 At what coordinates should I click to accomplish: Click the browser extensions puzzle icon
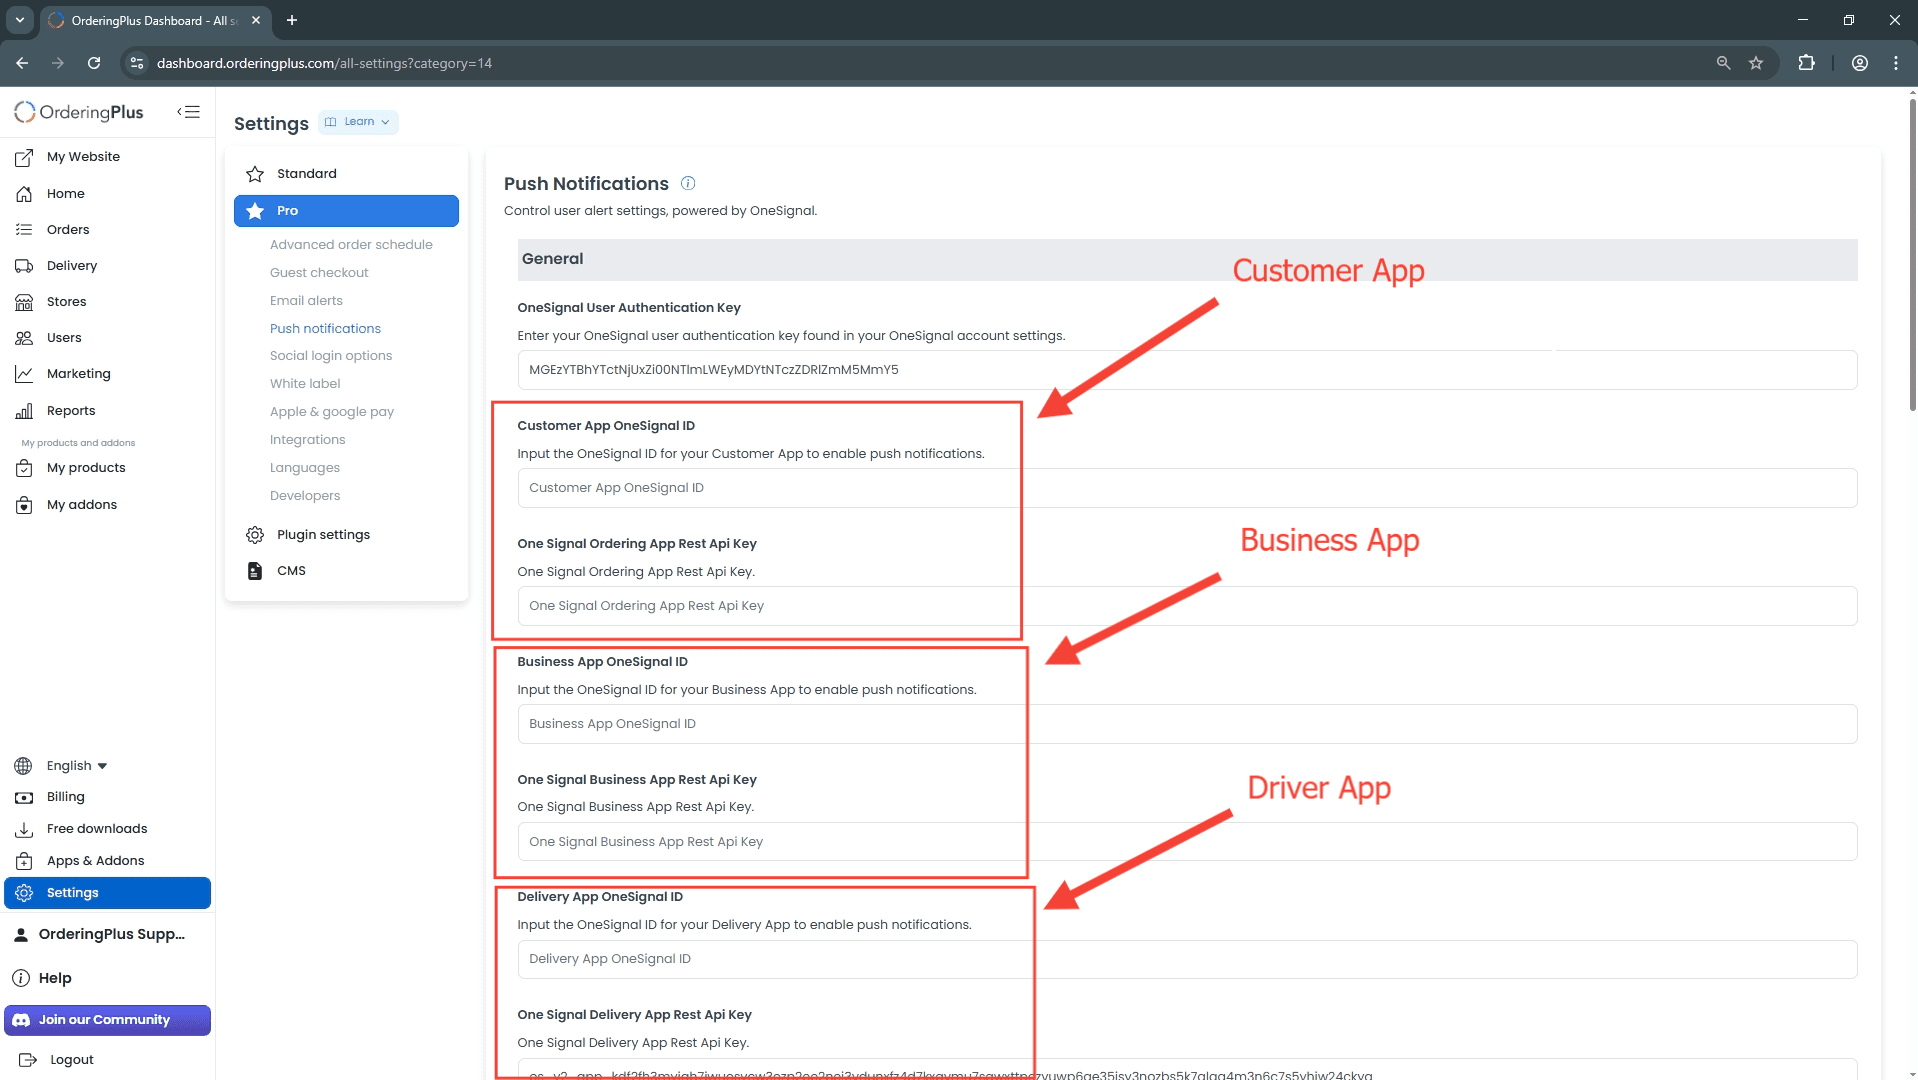(1806, 63)
